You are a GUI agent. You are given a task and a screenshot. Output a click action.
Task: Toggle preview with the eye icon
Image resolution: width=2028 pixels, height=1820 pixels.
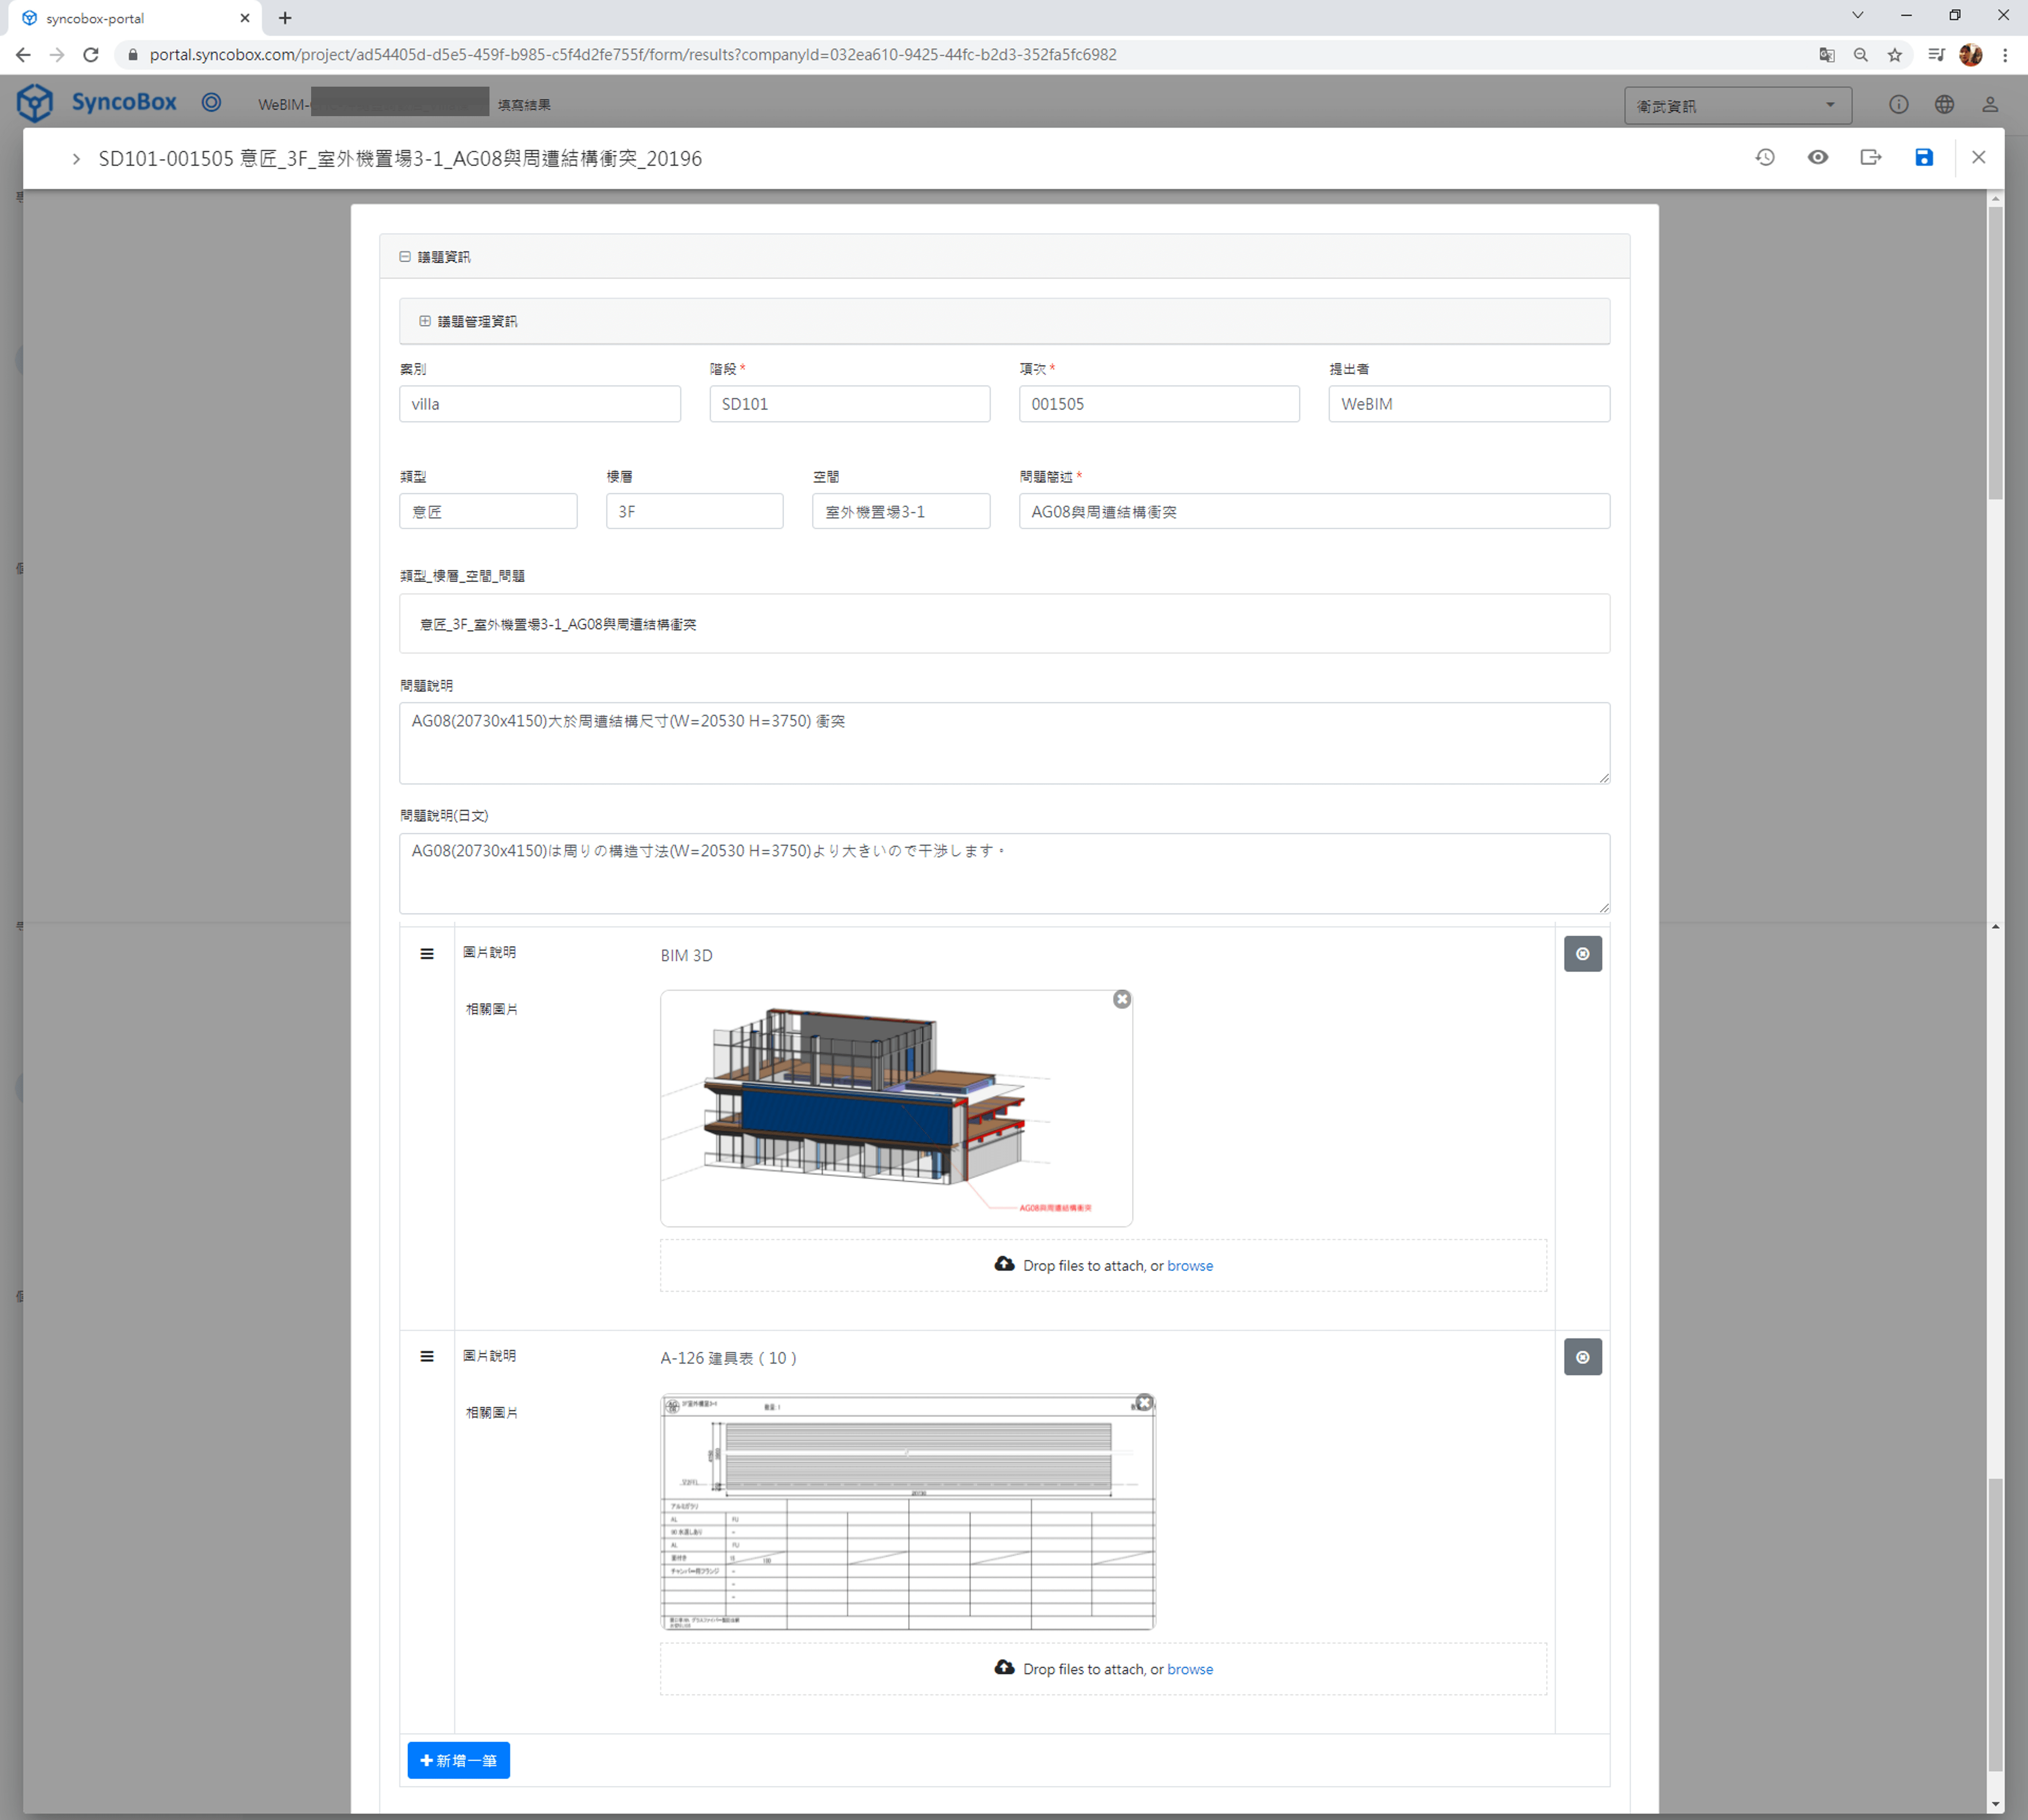(x=1818, y=158)
